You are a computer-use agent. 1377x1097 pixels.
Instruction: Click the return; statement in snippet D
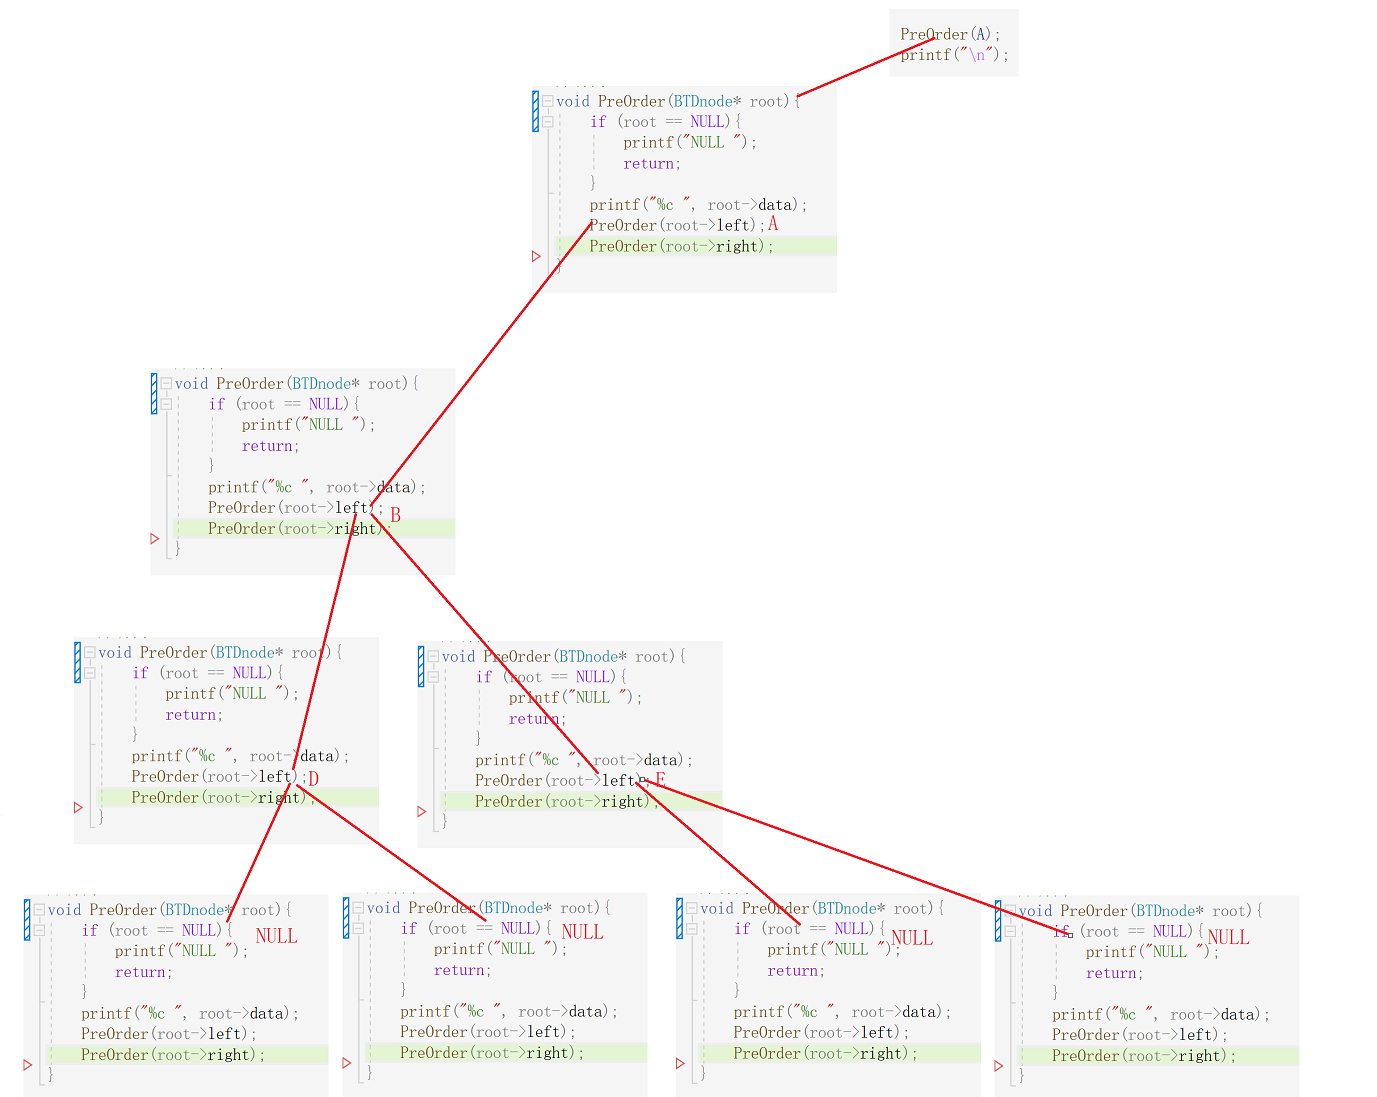pyautogui.click(x=194, y=714)
